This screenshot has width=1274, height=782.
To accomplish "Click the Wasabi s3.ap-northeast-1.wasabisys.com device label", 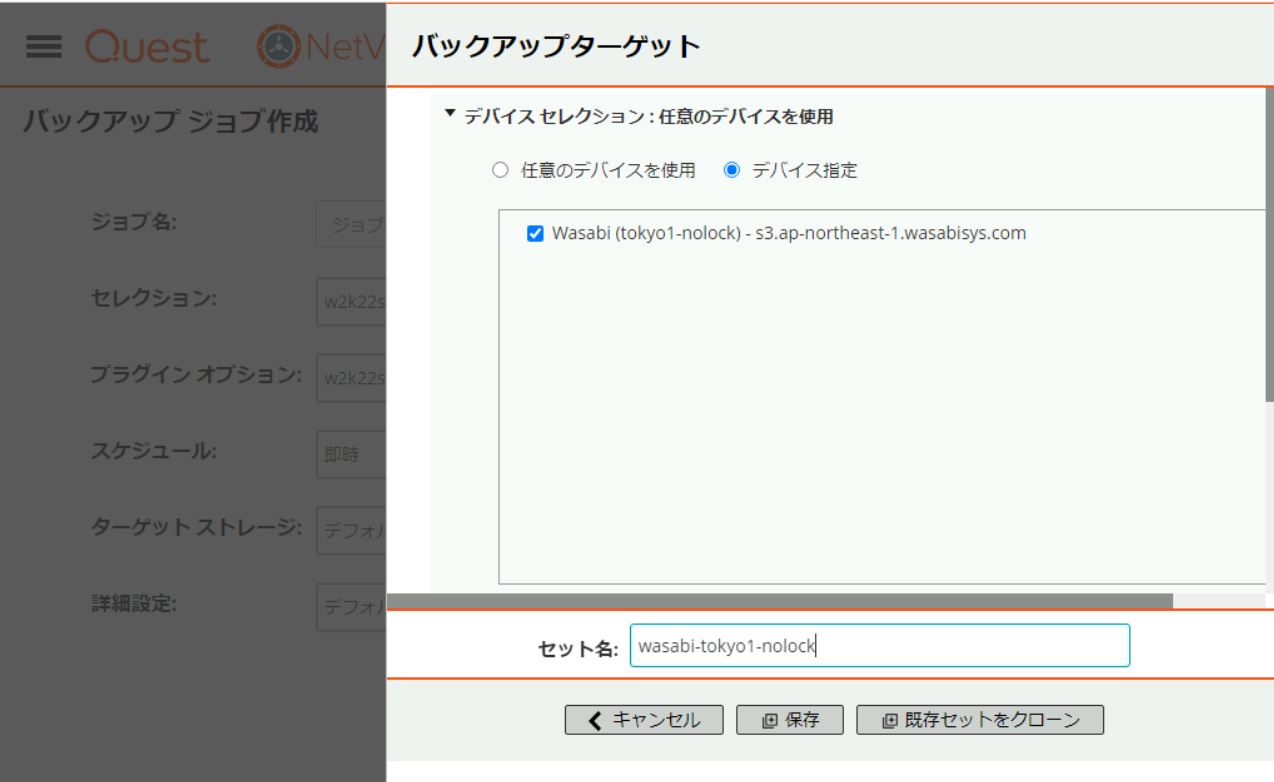I will tap(789, 233).
